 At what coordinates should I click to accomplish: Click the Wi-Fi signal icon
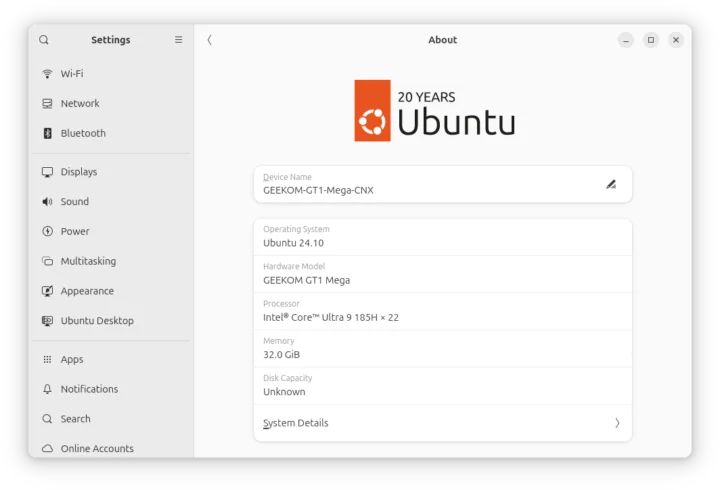[47, 74]
